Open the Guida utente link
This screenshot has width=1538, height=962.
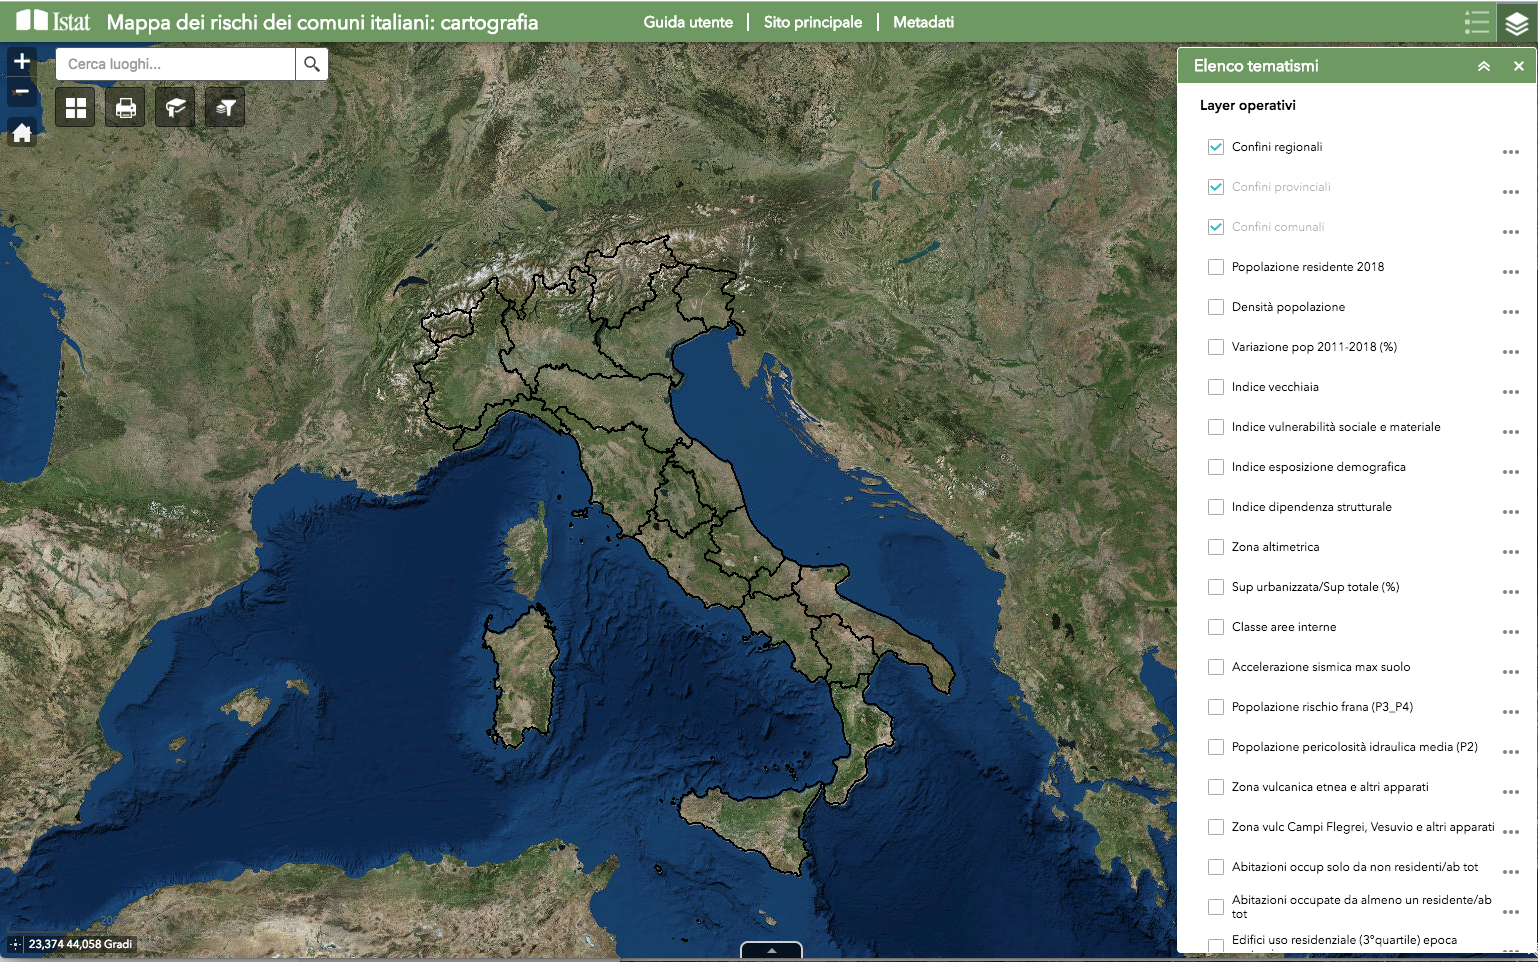[688, 22]
